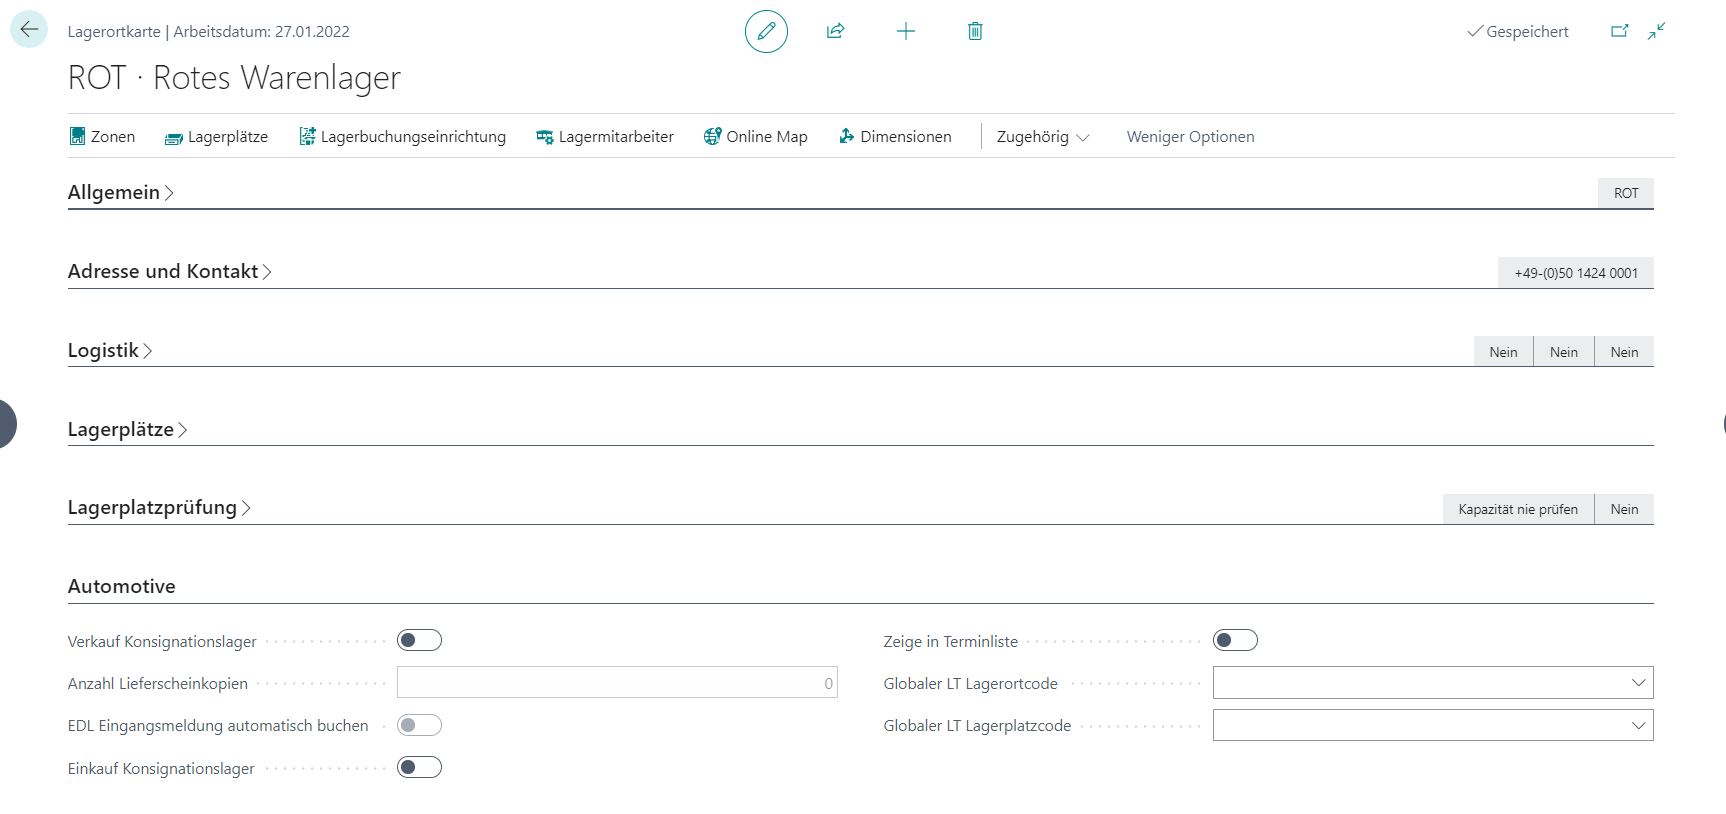Expand the Adresse und Kontakt section

coord(164,272)
